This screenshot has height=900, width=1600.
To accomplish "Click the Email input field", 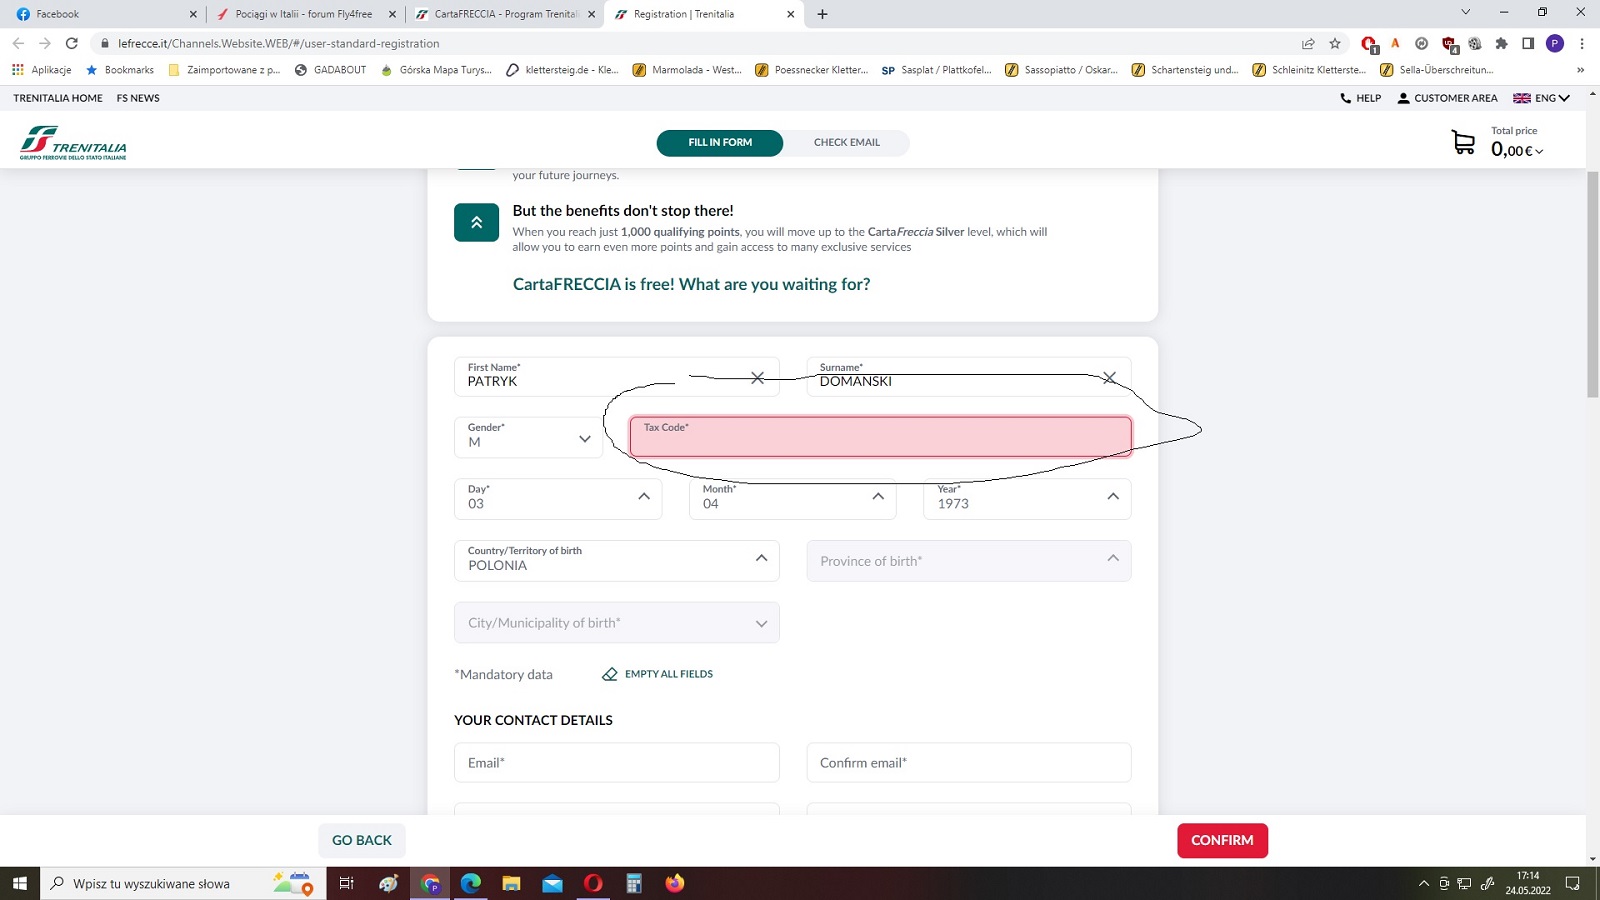I will 617,763.
